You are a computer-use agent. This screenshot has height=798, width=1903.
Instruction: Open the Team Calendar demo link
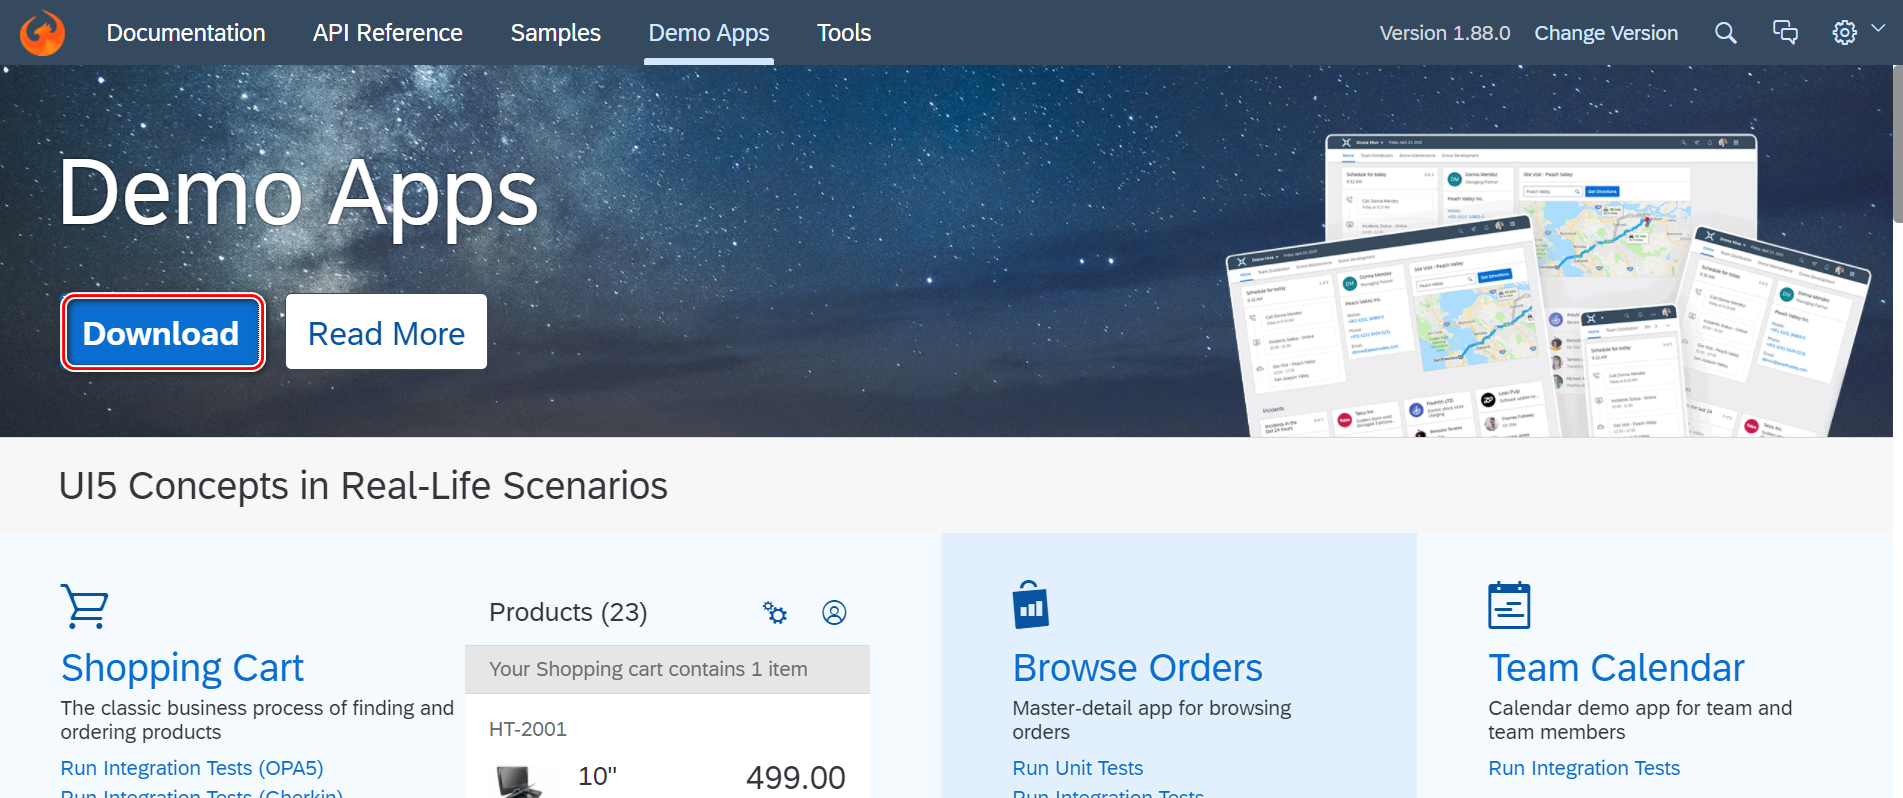pos(1616,667)
